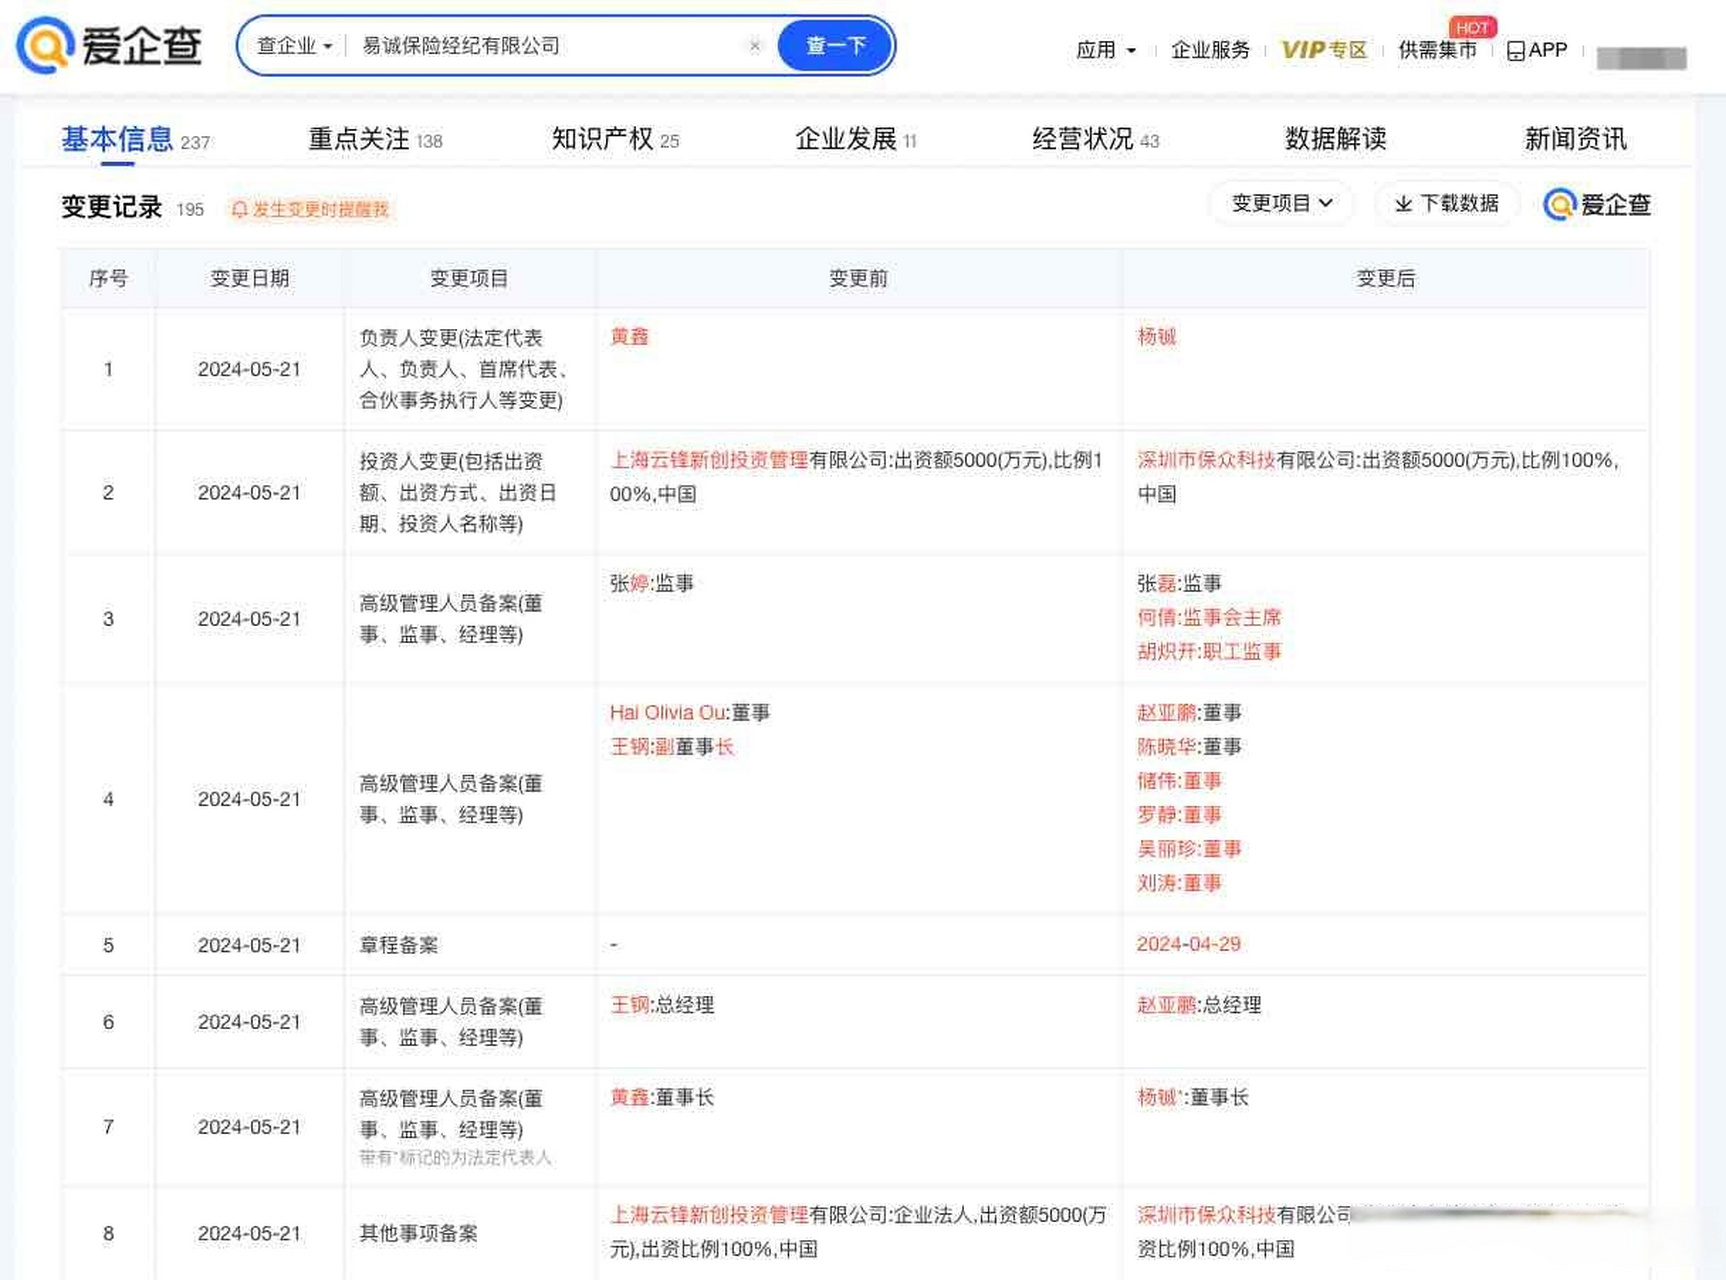
Task: Click the 变更记录 section title
Action: 111,207
